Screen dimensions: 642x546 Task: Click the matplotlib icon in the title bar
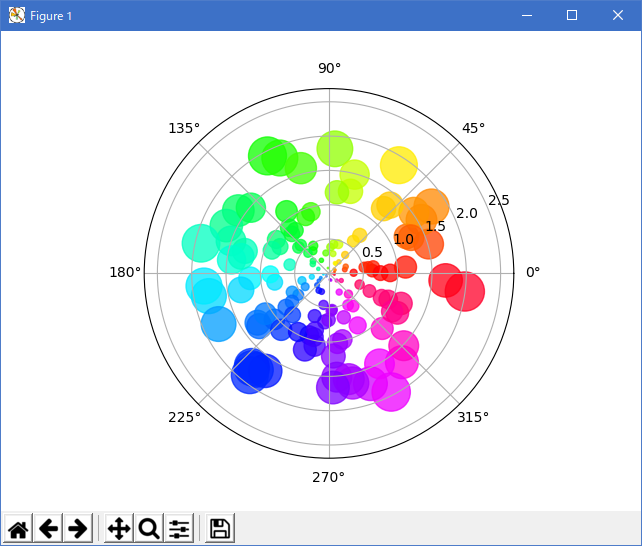tap(17, 16)
